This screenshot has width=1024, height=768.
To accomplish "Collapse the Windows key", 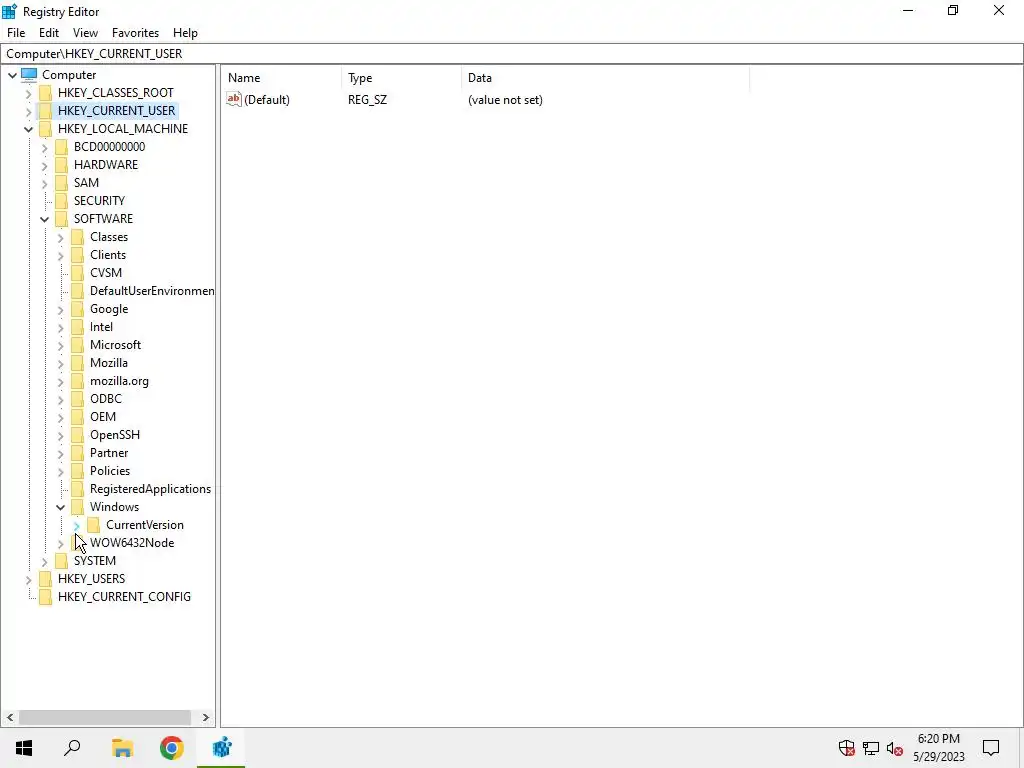I will click(61, 507).
